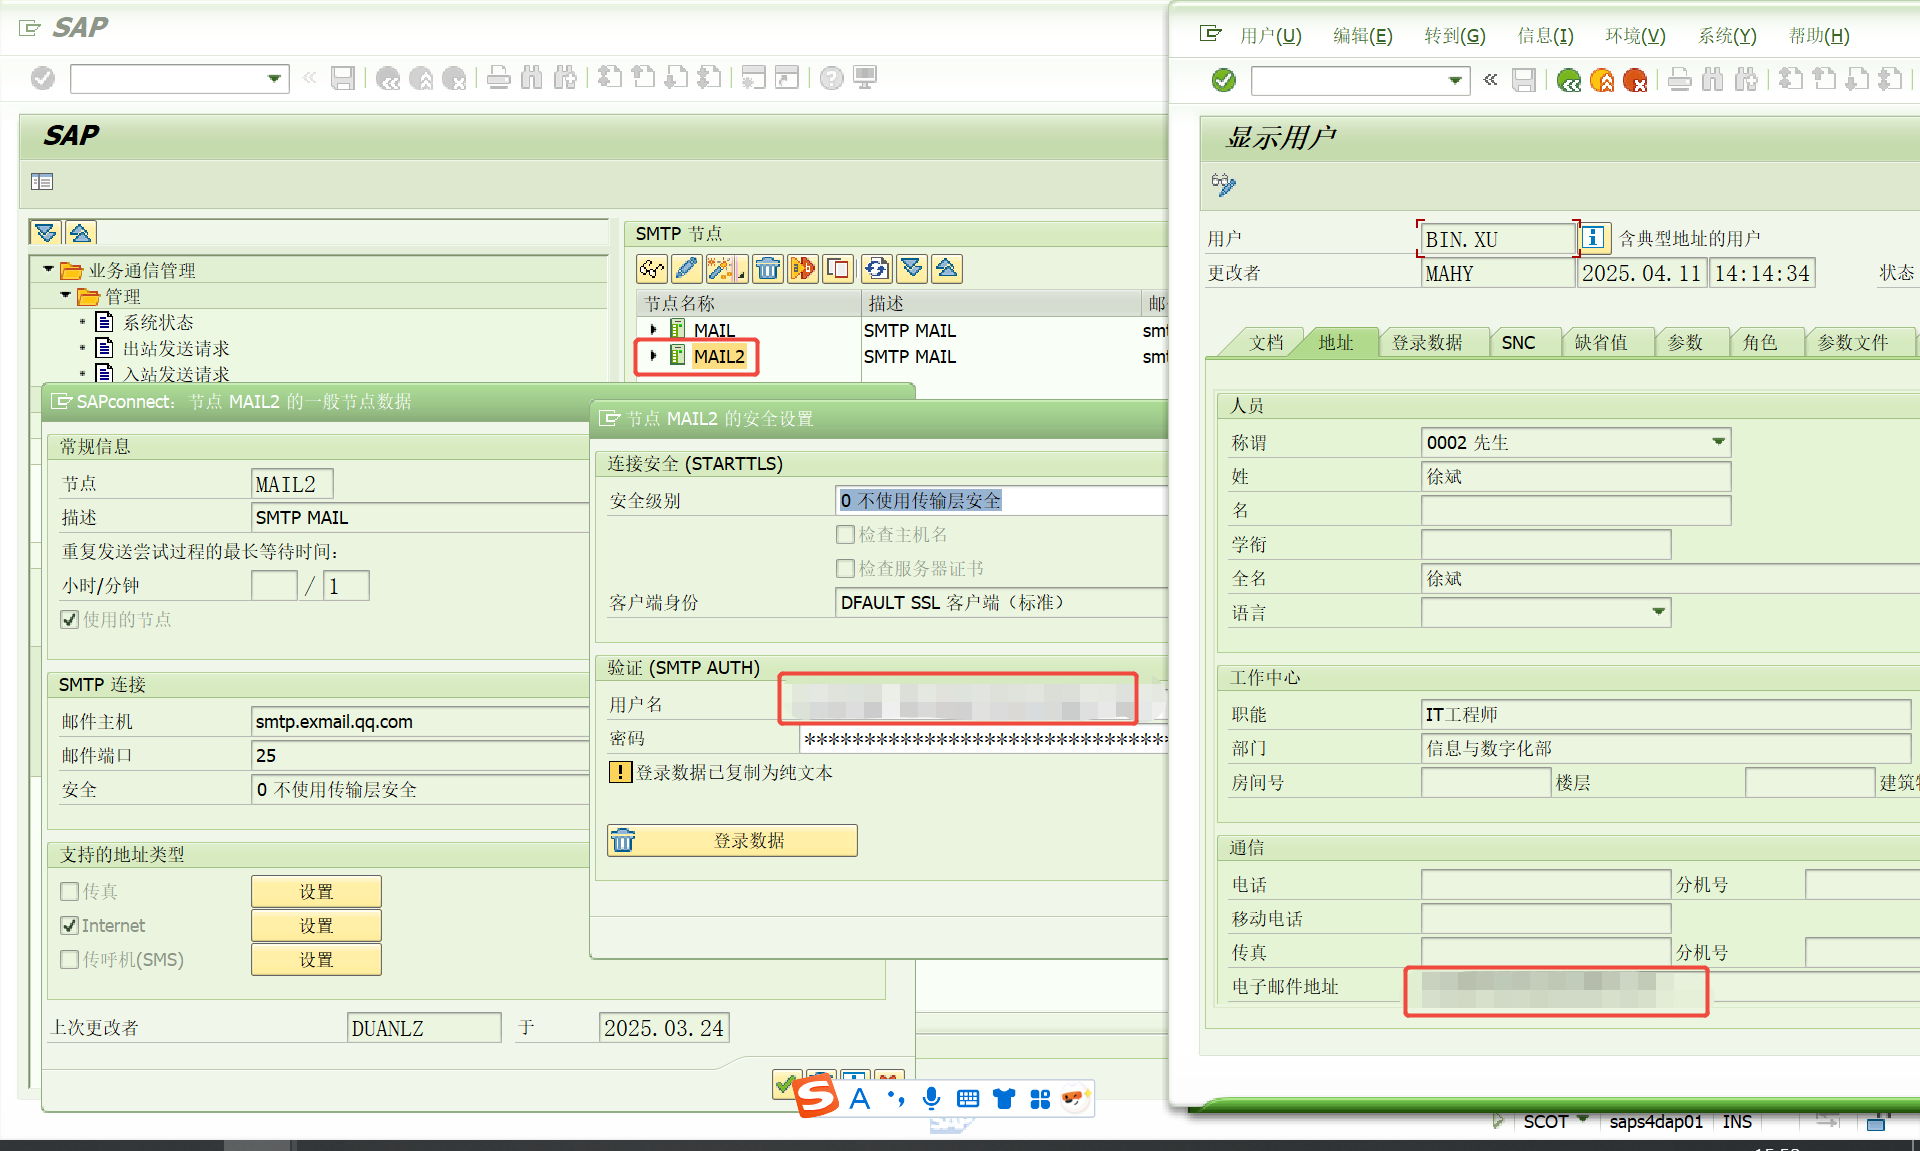Click the 邮件端口 field showing 25
Screen dimensions: 1920x1151
pyautogui.click(x=420, y=755)
